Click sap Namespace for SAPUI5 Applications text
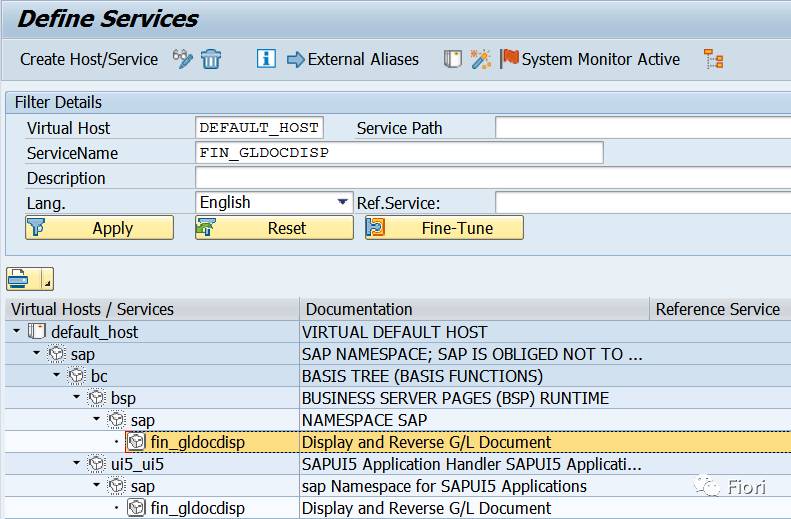The image size is (791, 519). point(444,486)
